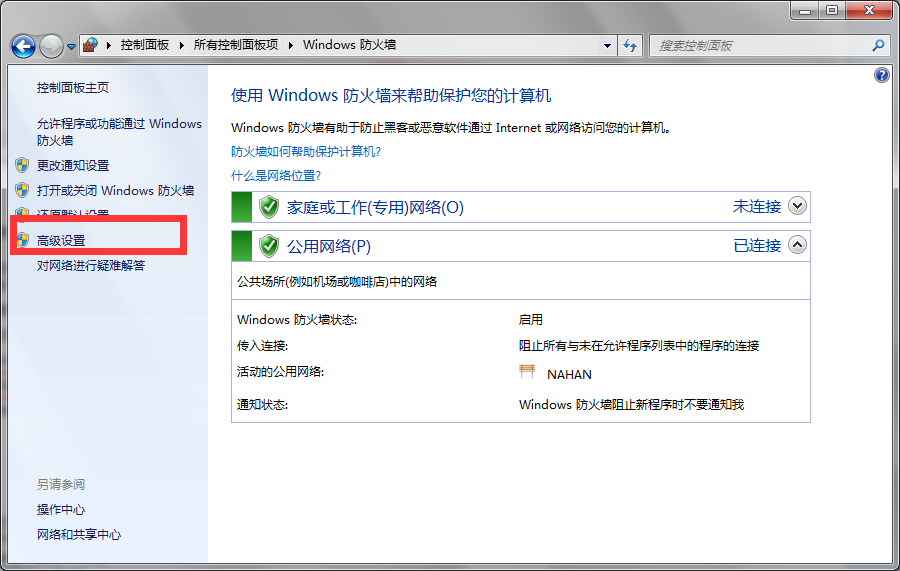Click shield icon beside 打开或关闭 Windows 防火墙
The width and height of the screenshot is (900, 571).
point(22,190)
